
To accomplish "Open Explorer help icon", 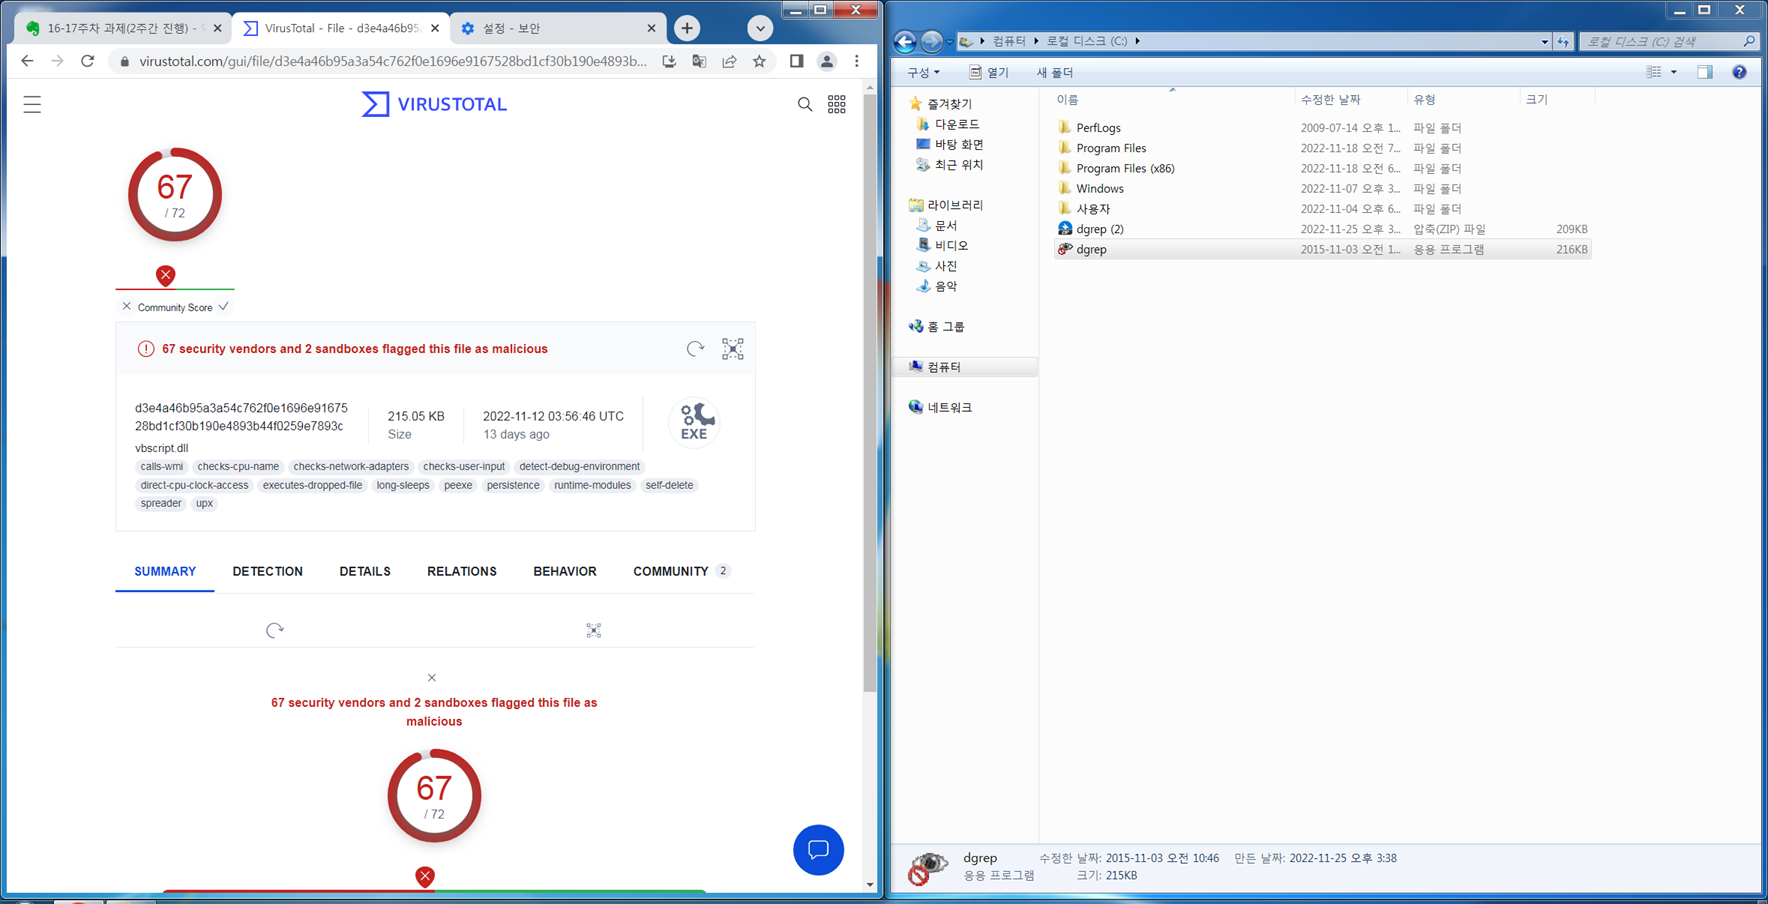I will pyautogui.click(x=1740, y=72).
